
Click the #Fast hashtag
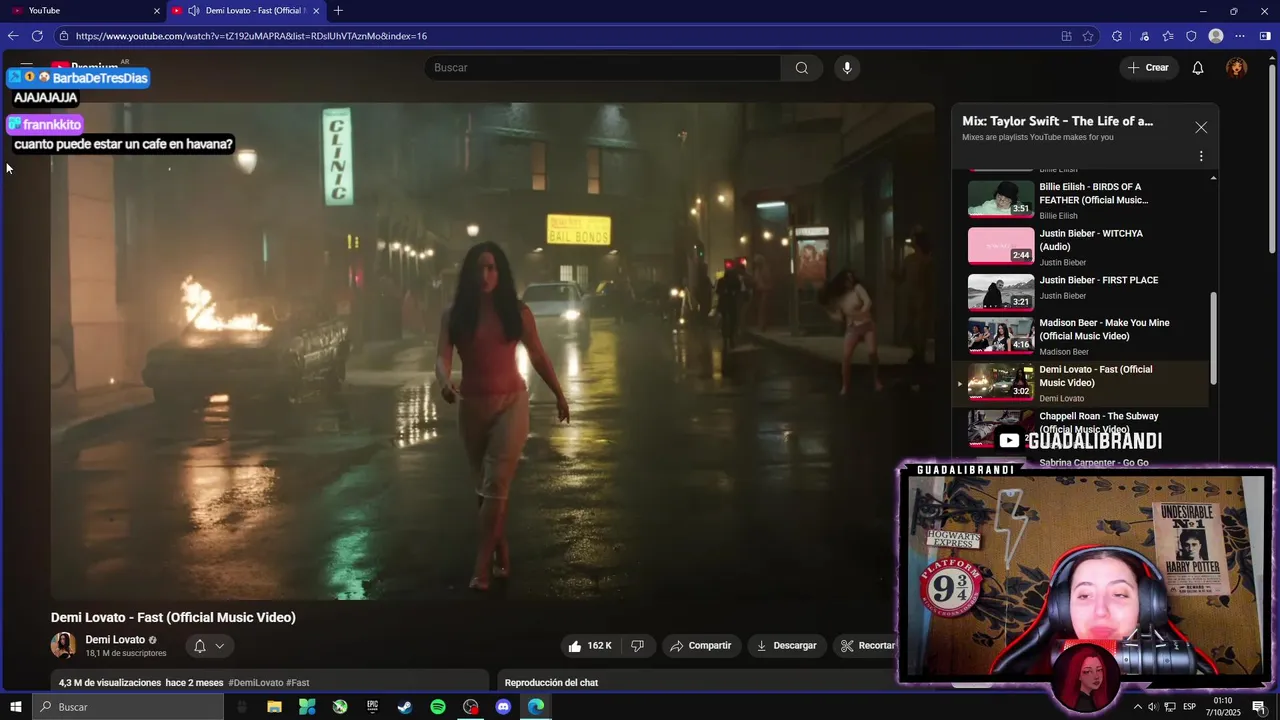pyautogui.click(x=298, y=683)
